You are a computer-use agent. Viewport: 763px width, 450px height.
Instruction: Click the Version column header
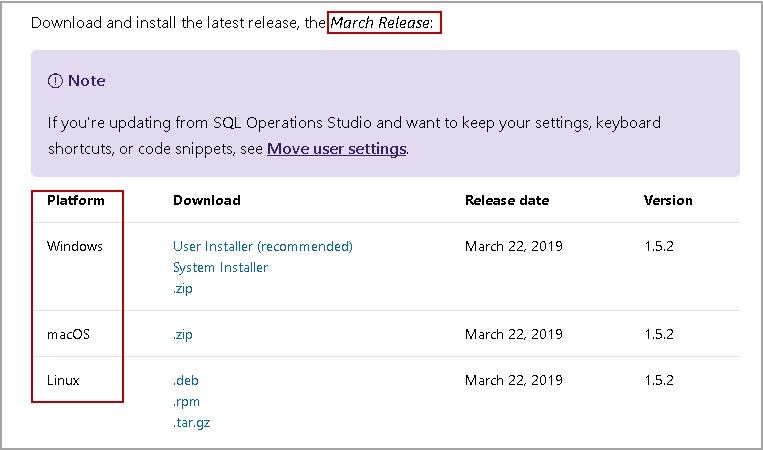pos(668,200)
